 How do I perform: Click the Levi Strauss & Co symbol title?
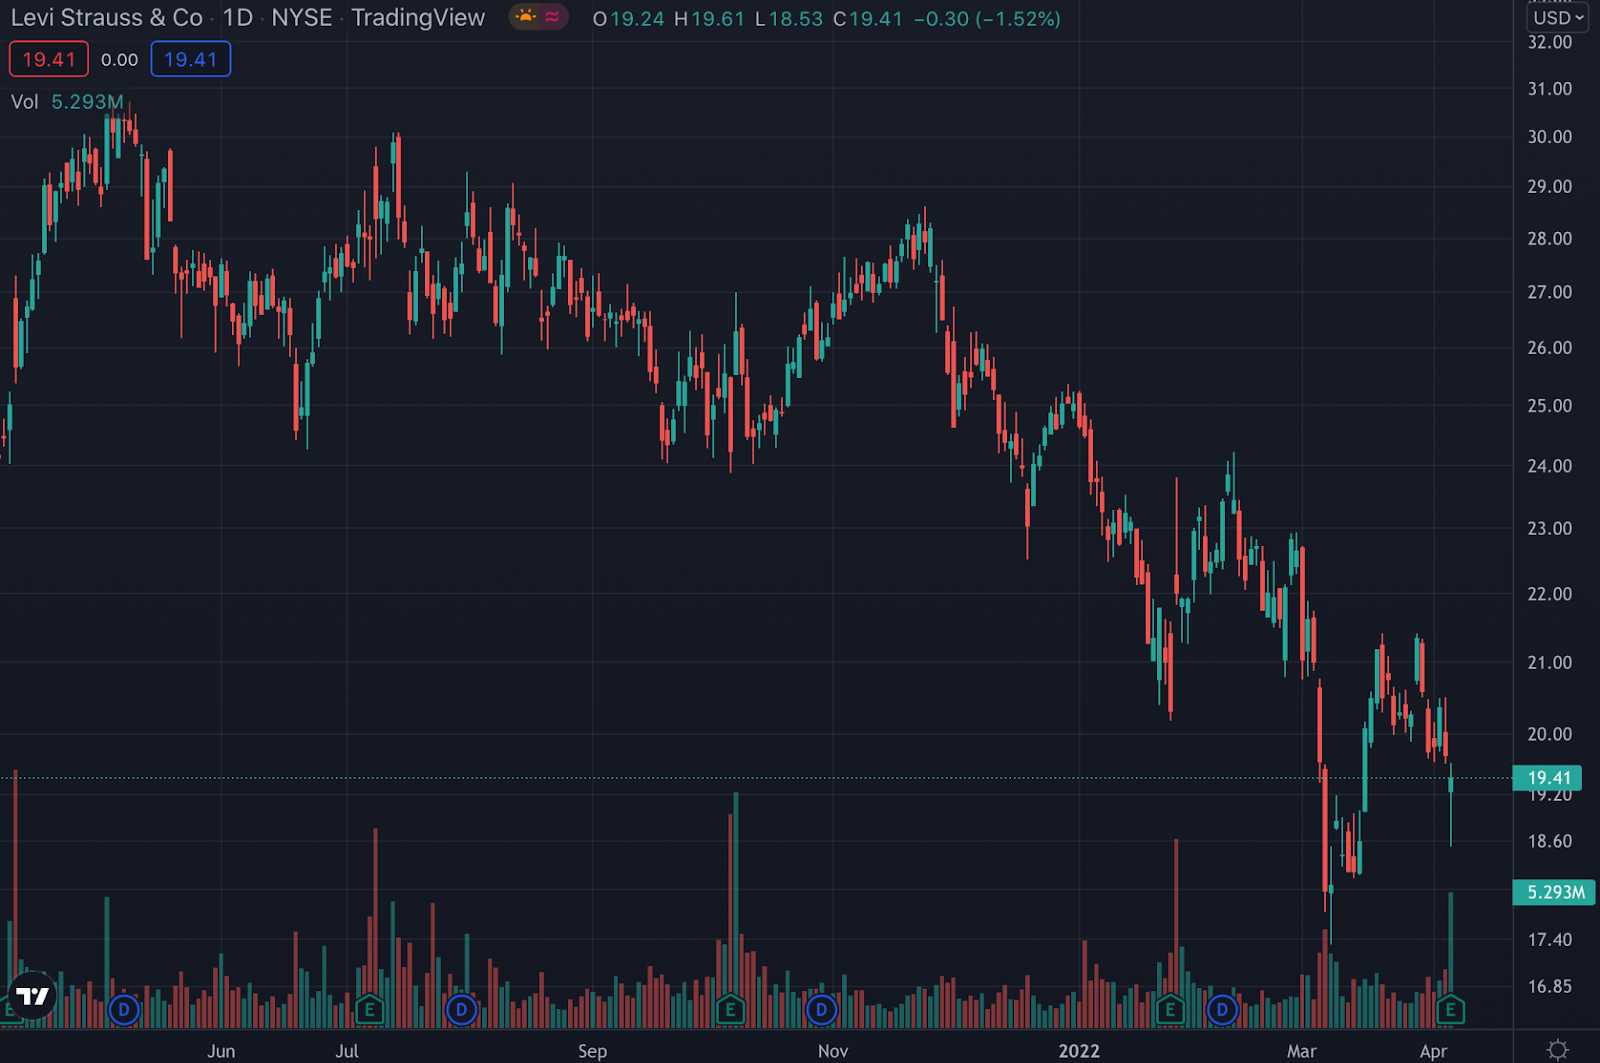[107, 18]
